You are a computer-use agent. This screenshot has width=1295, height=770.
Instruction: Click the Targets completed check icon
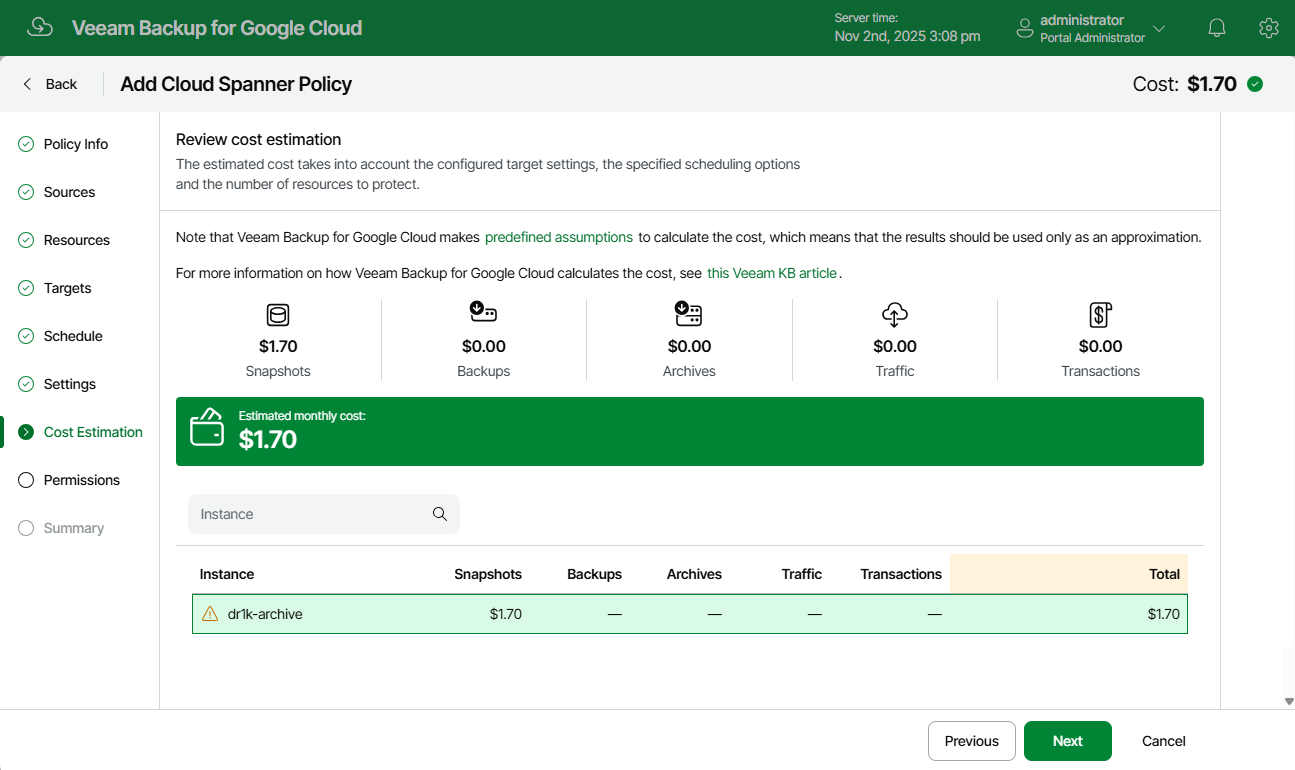pyautogui.click(x=26, y=288)
